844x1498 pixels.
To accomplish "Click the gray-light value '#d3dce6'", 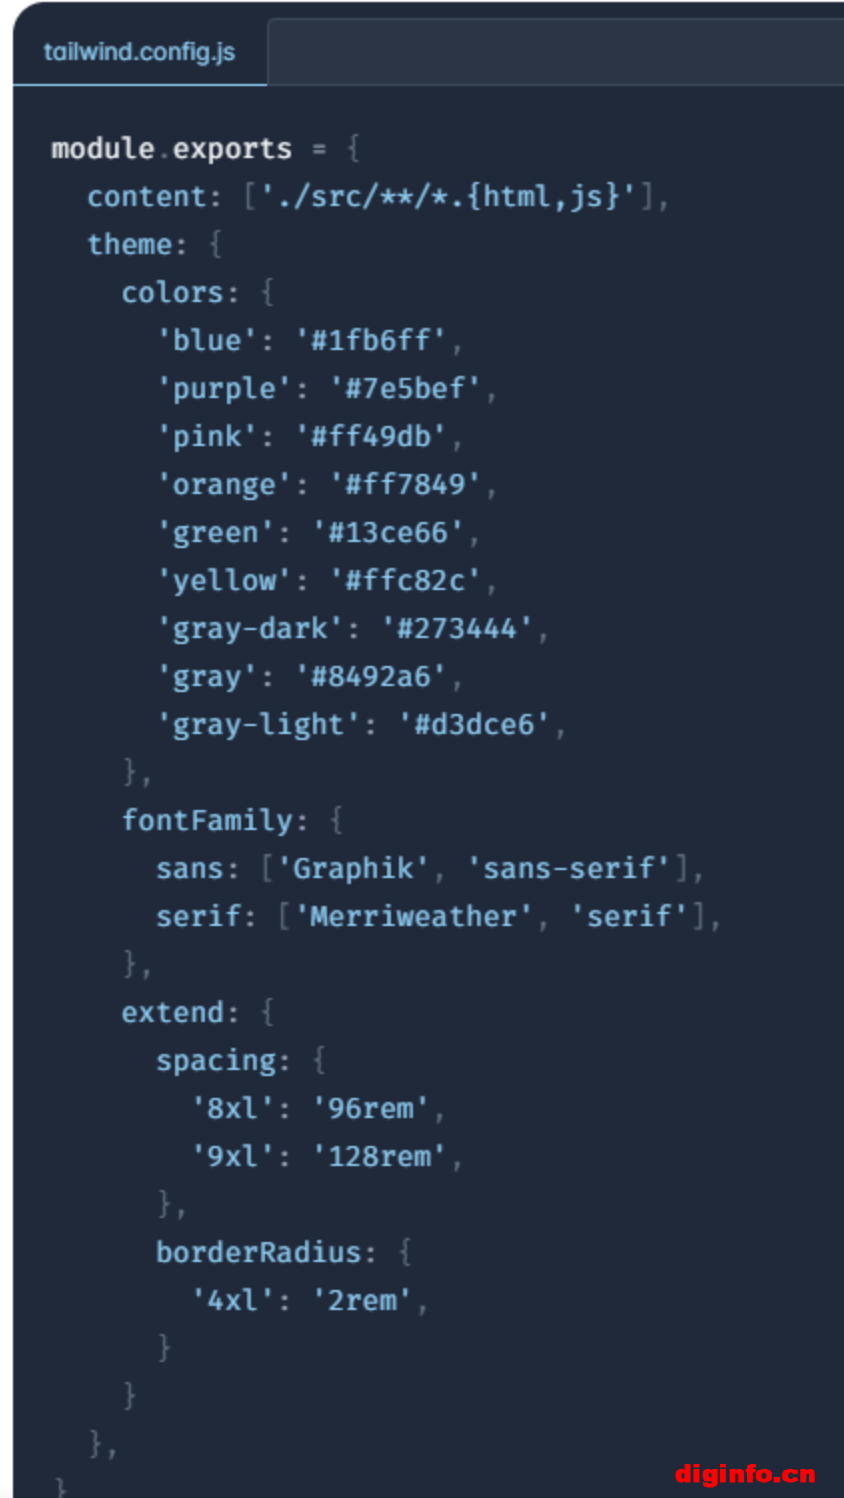I will click(474, 724).
